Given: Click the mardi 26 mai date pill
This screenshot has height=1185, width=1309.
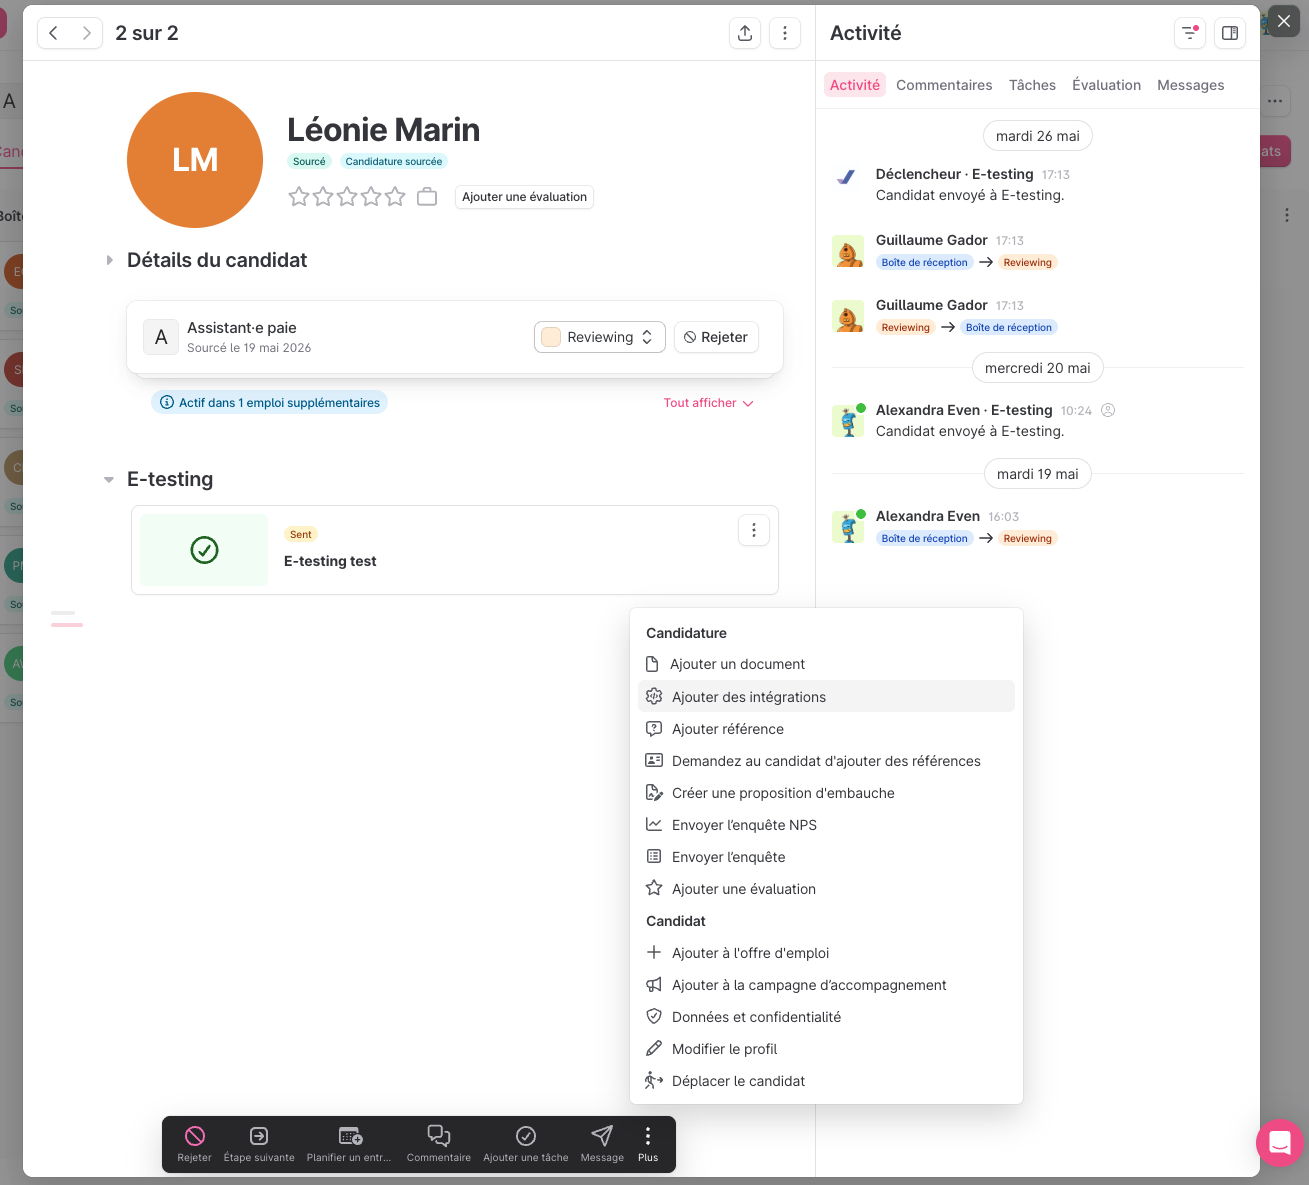Looking at the screenshot, I should [1038, 136].
